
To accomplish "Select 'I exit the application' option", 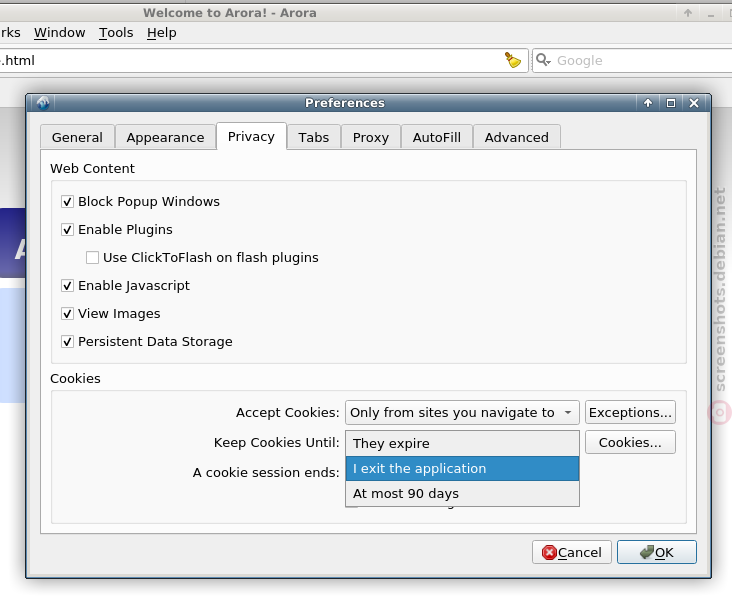I will pos(462,468).
